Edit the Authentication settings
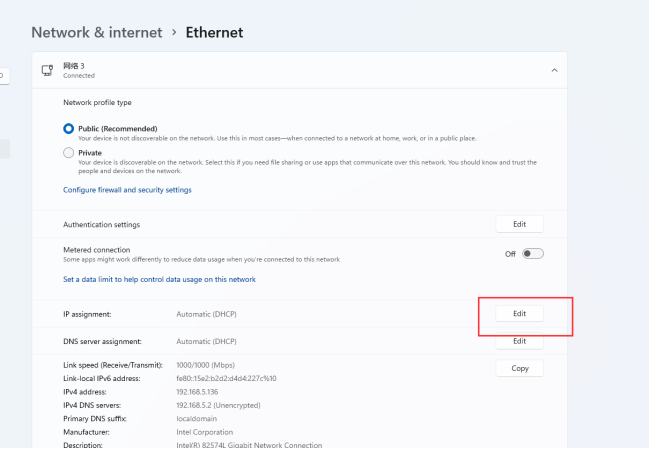This screenshot has width=649, height=449. pyautogui.click(x=519, y=224)
